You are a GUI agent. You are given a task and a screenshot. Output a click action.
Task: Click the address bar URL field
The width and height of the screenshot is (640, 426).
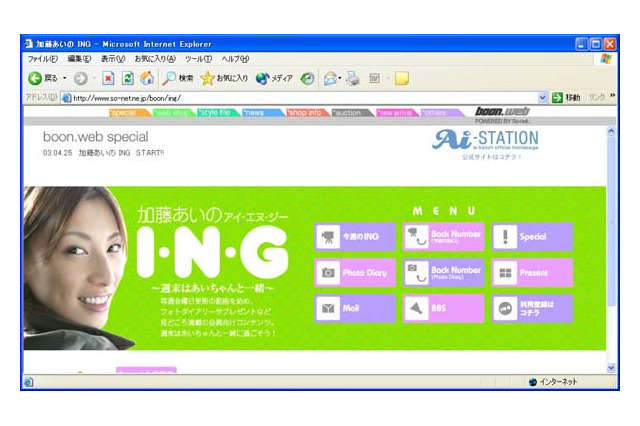pos(300,97)
